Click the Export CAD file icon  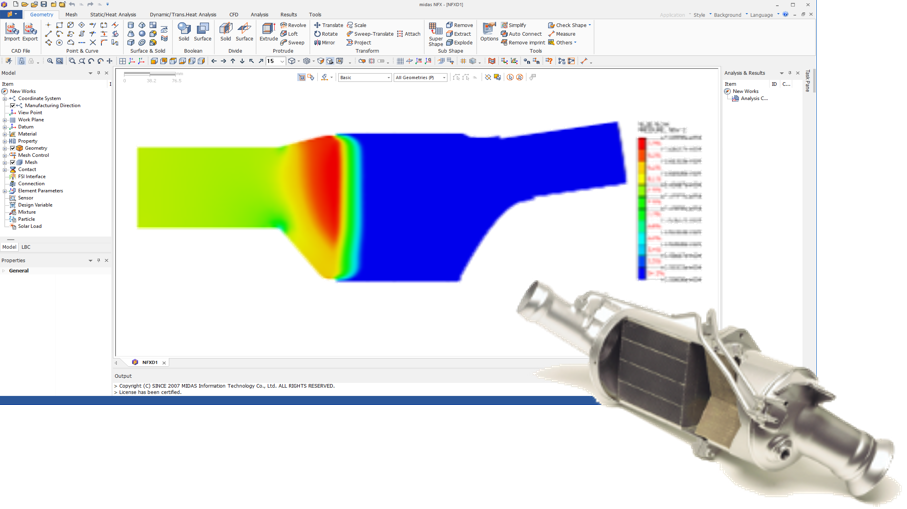click(x=30, y=32)
